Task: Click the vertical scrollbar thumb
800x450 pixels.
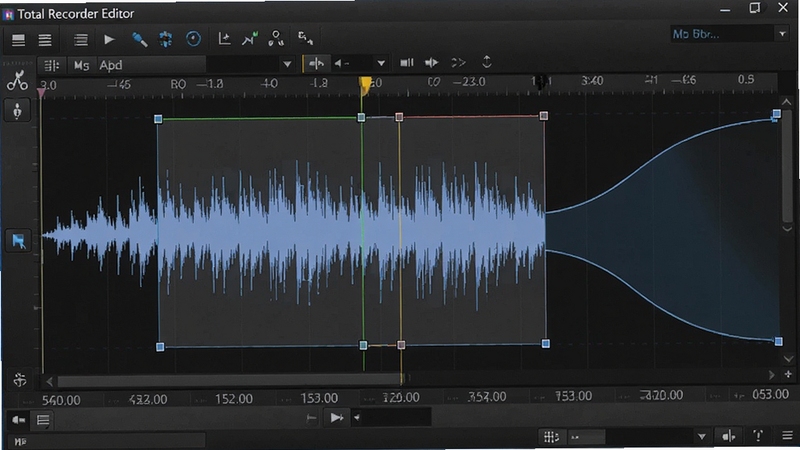Action: [x=787, y=165]
